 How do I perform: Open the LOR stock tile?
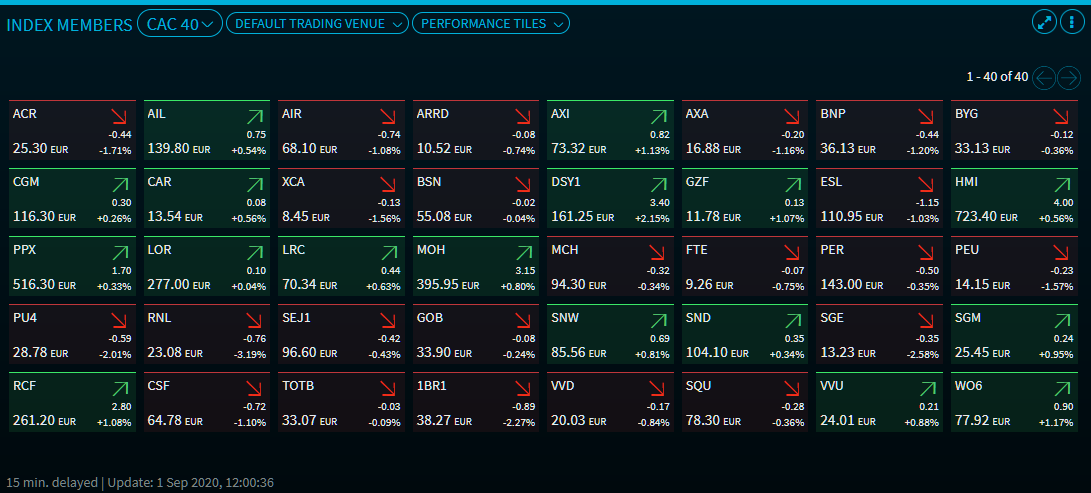[207, 266]
